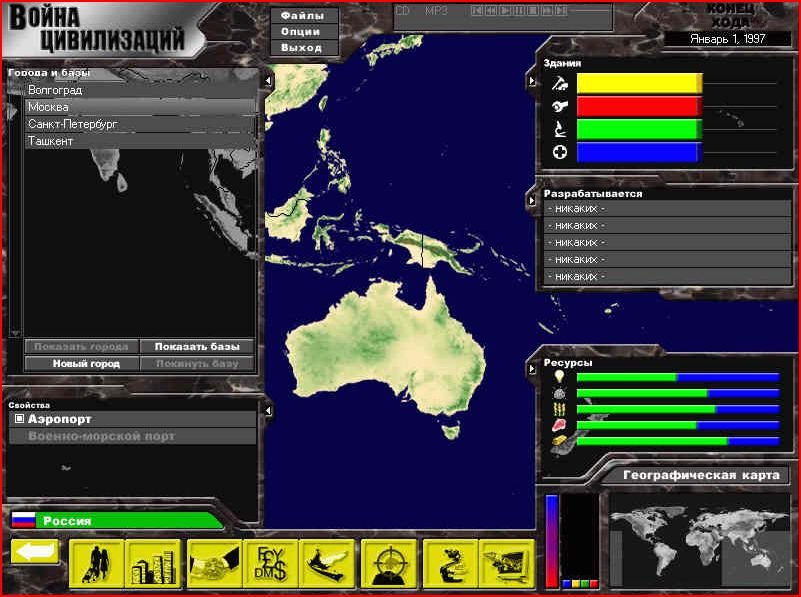Open the crosshair targeting panel

point(388,563)
